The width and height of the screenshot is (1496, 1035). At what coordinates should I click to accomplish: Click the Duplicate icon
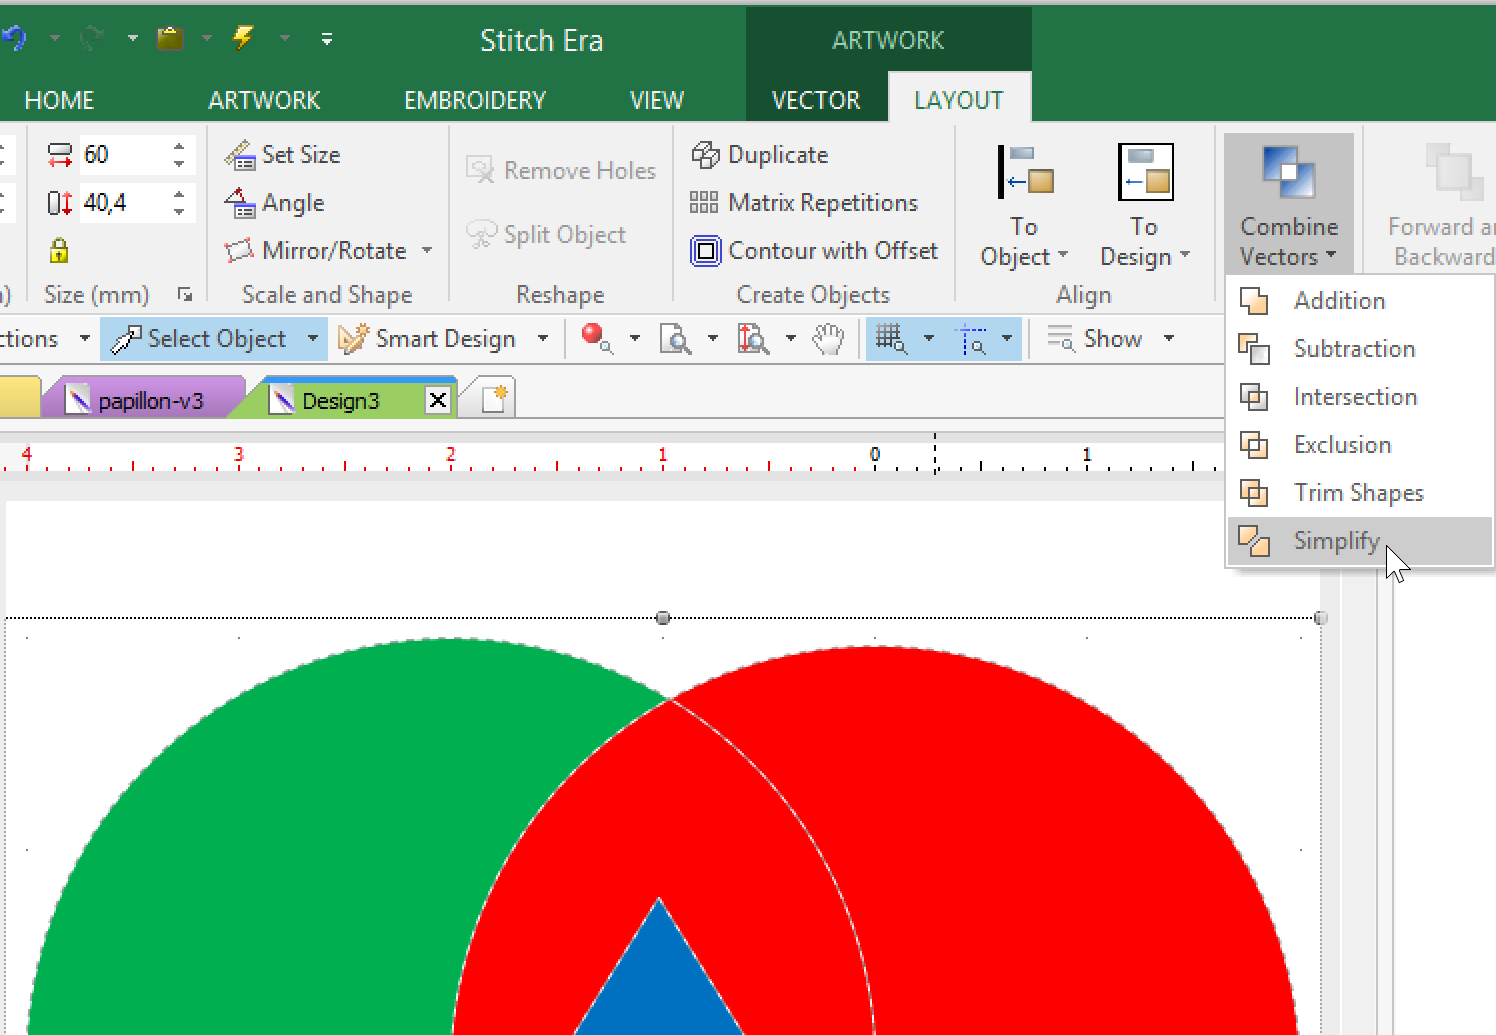click(x=706, y=155)
